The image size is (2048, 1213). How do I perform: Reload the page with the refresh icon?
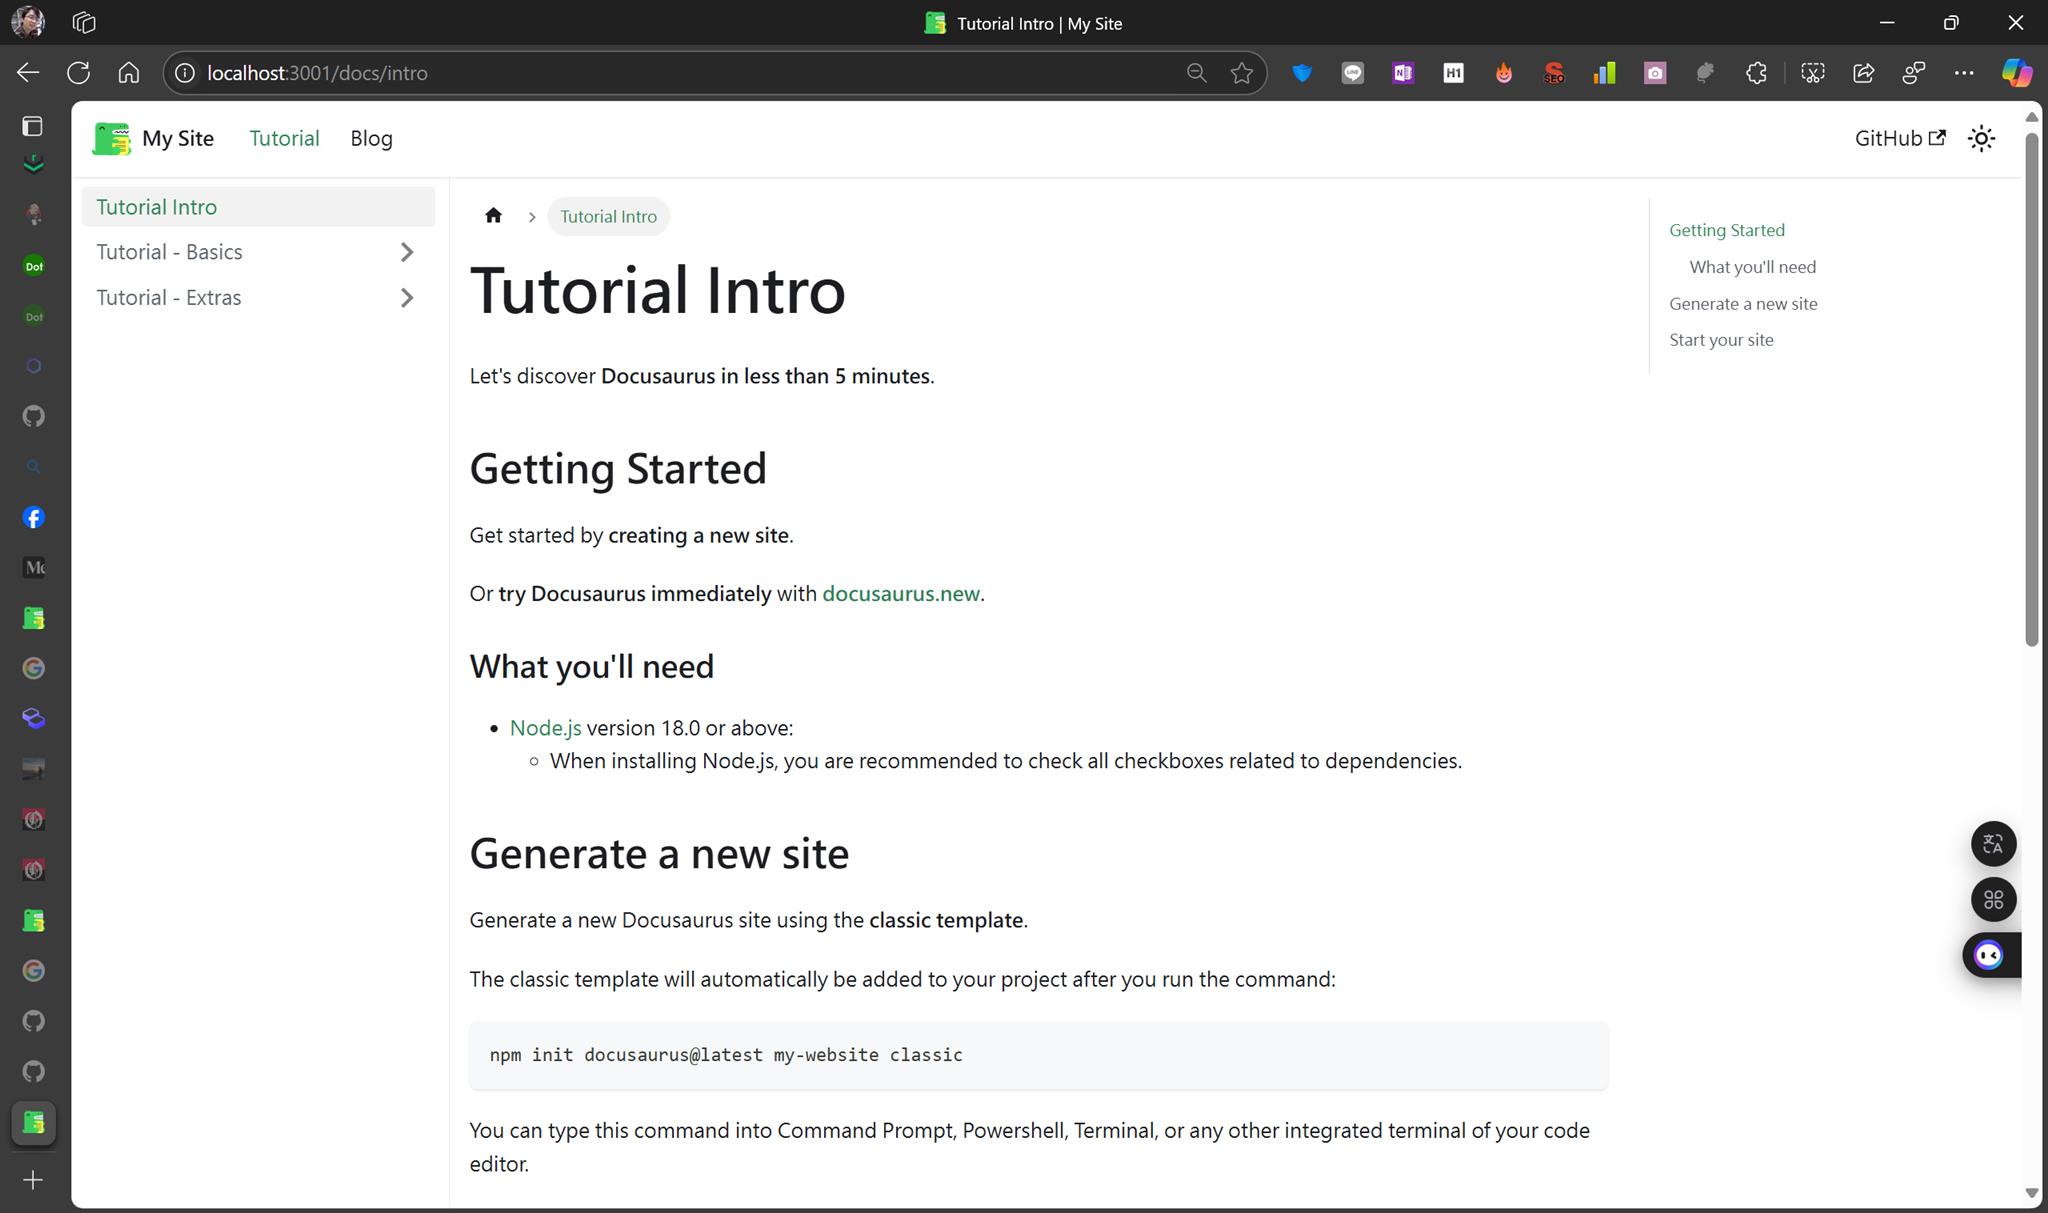click(78, 73)
